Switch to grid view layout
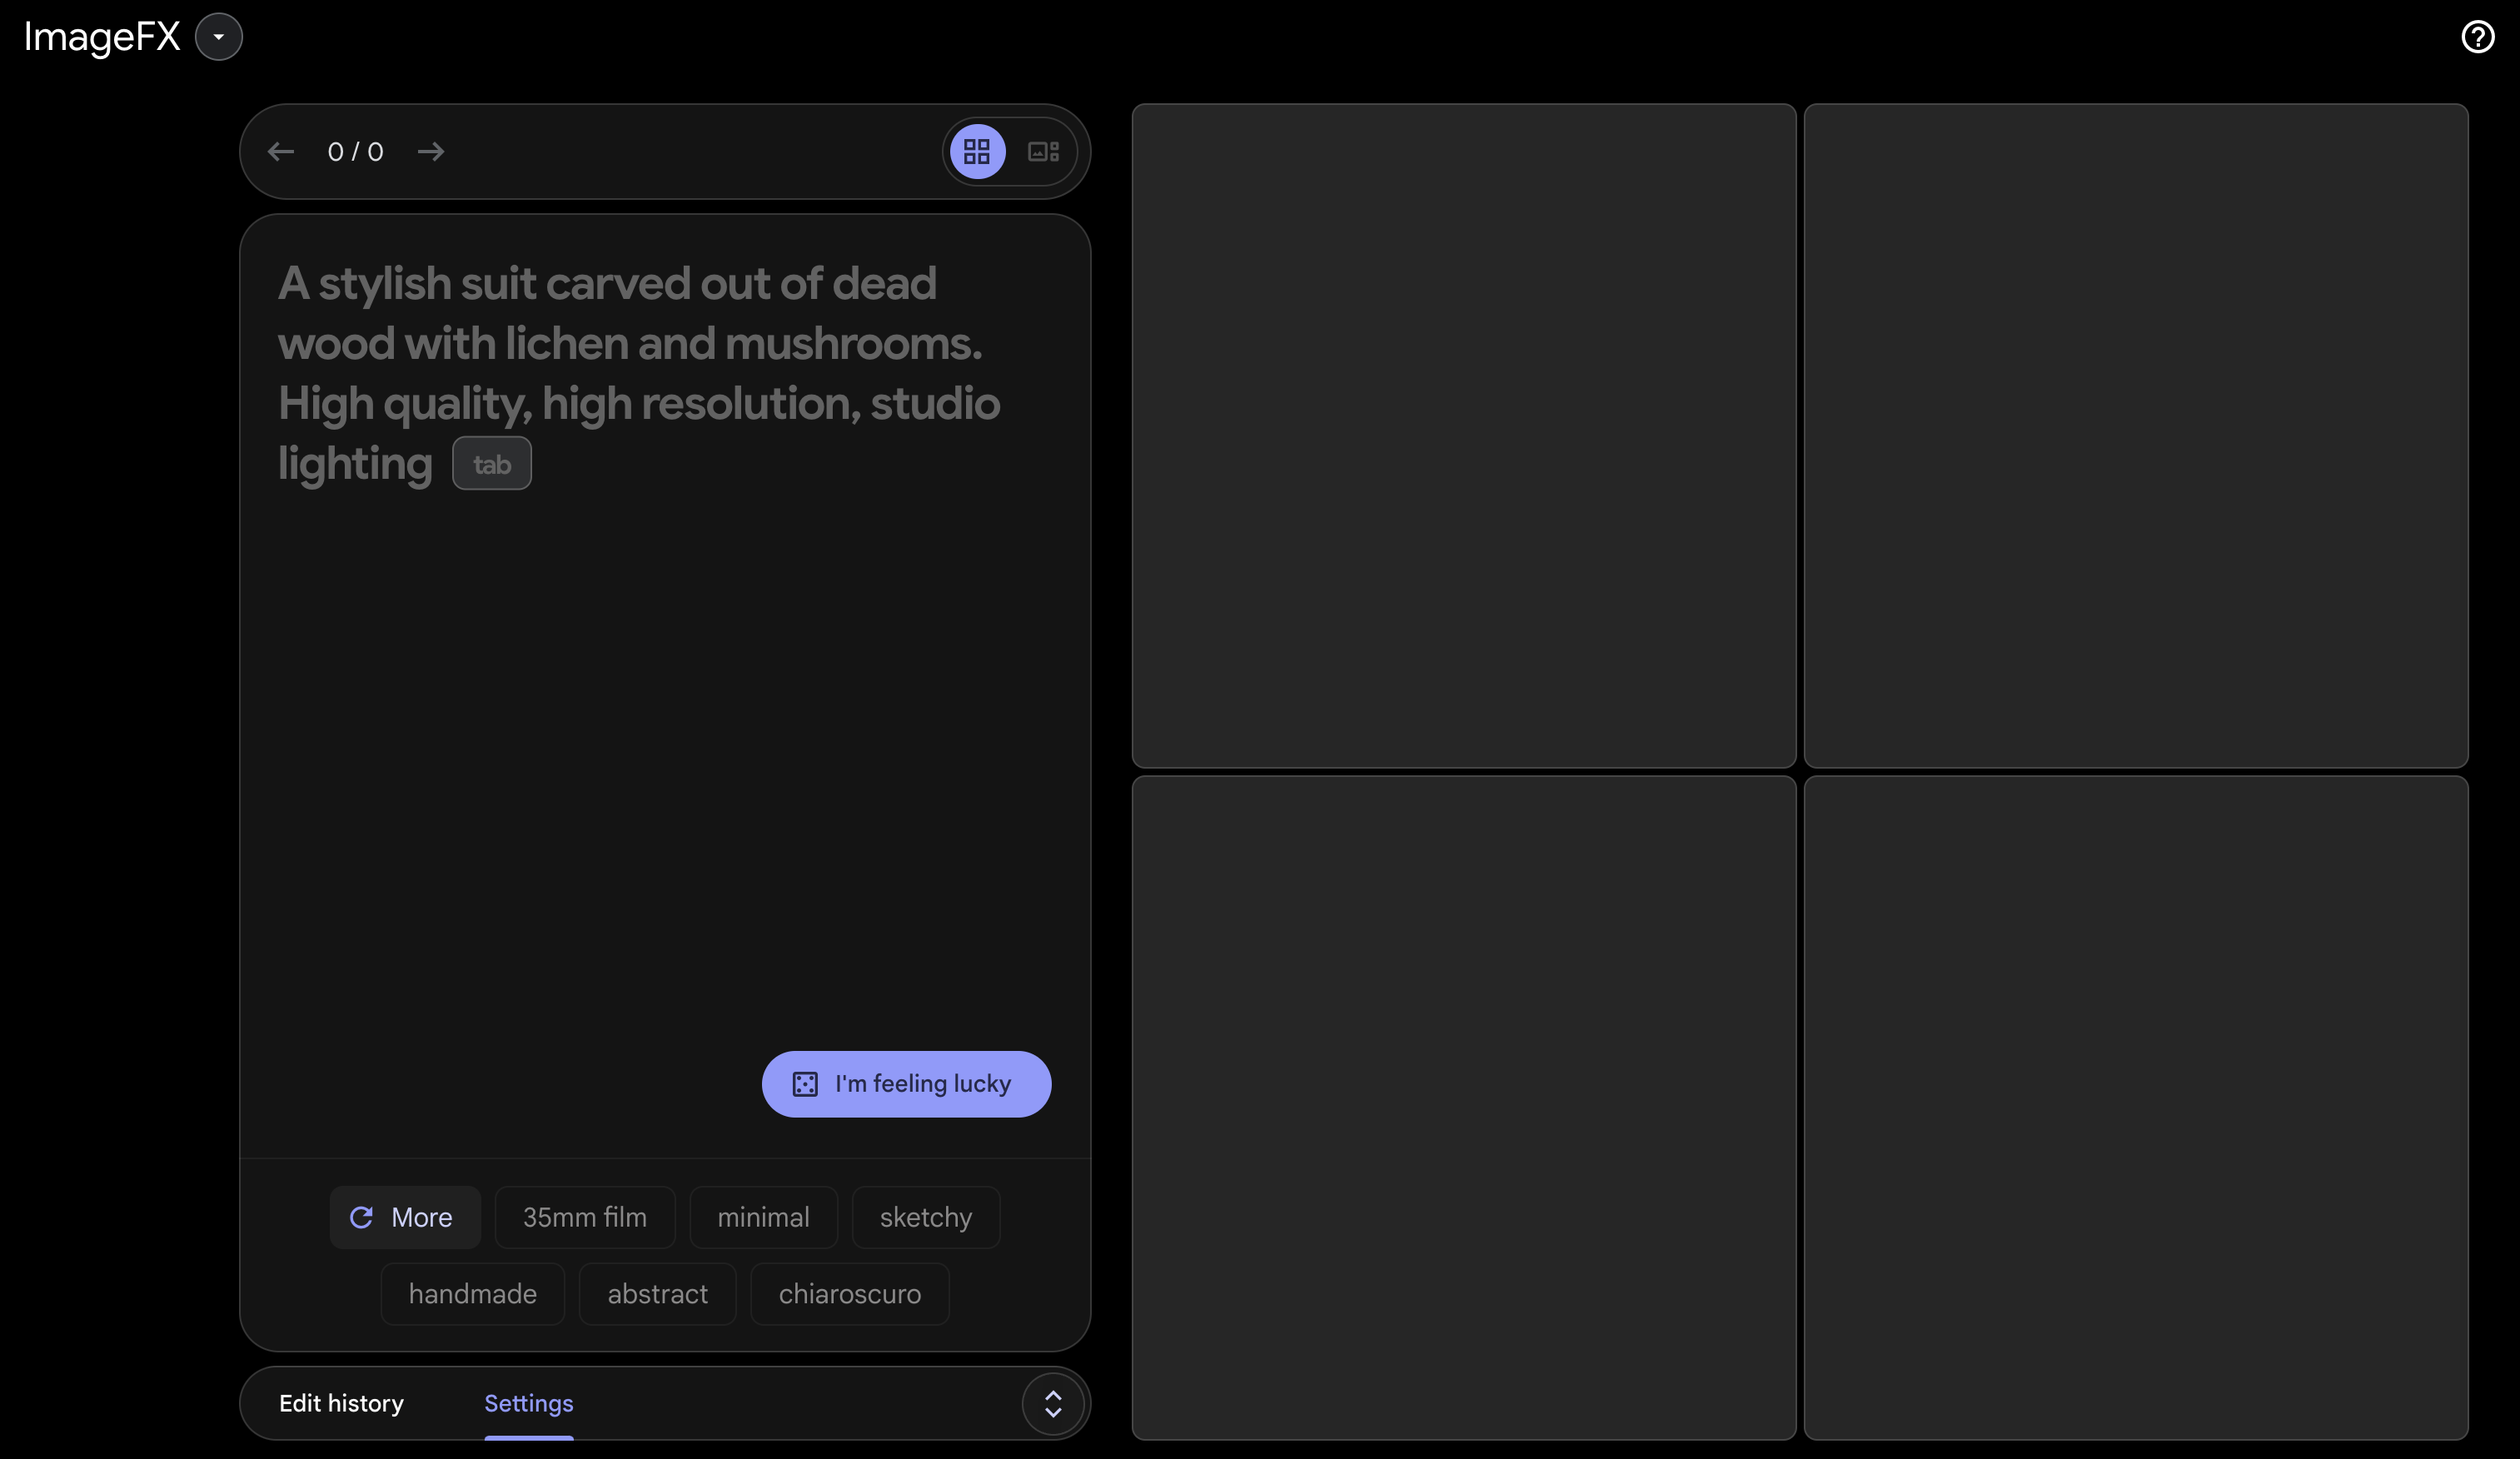Viewport: 2520px width, 1459px height. pyautogui.click(x=977, y=152)
